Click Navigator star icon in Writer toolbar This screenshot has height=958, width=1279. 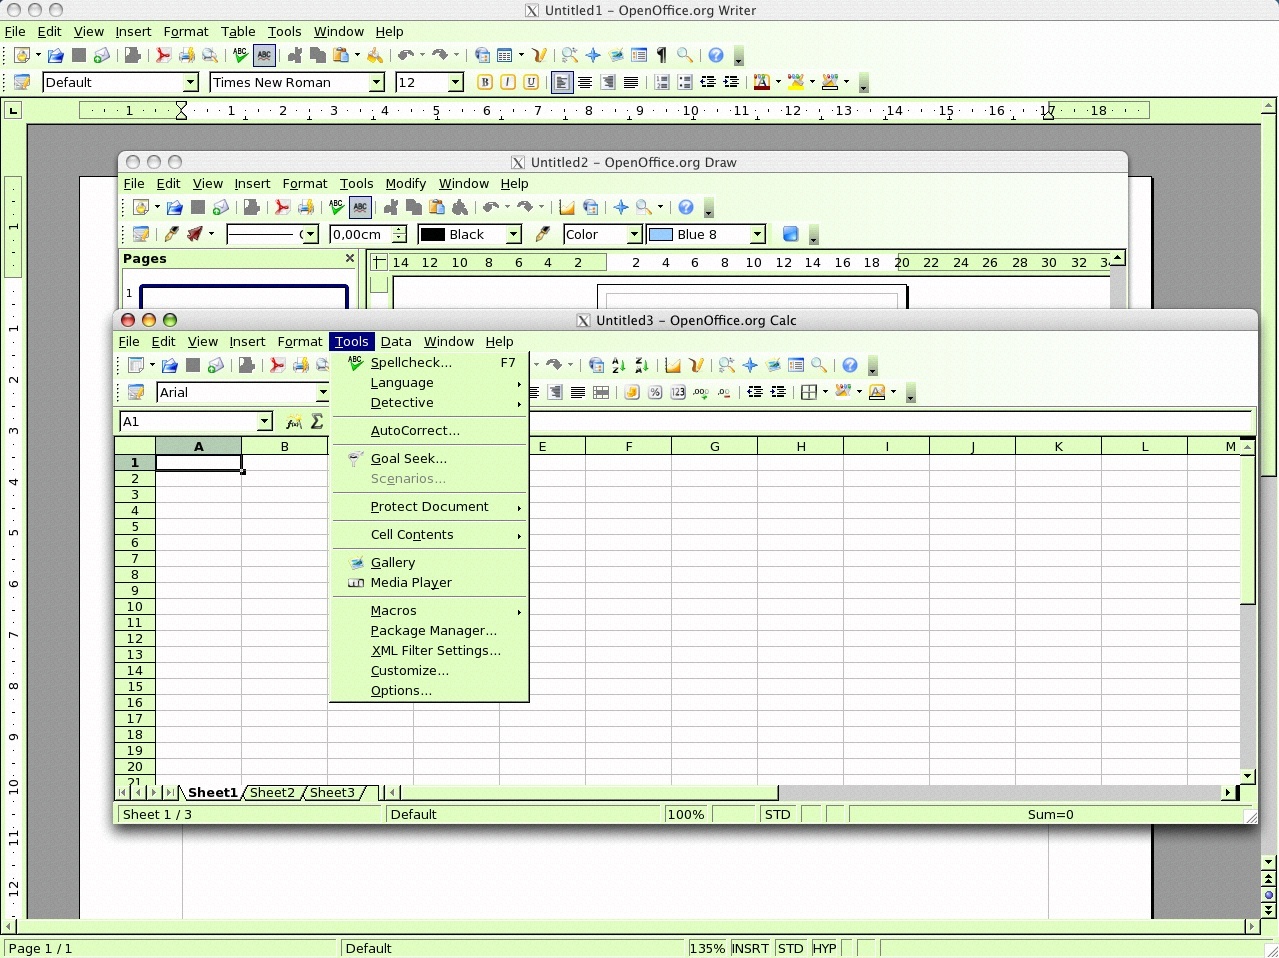(593, 56)
